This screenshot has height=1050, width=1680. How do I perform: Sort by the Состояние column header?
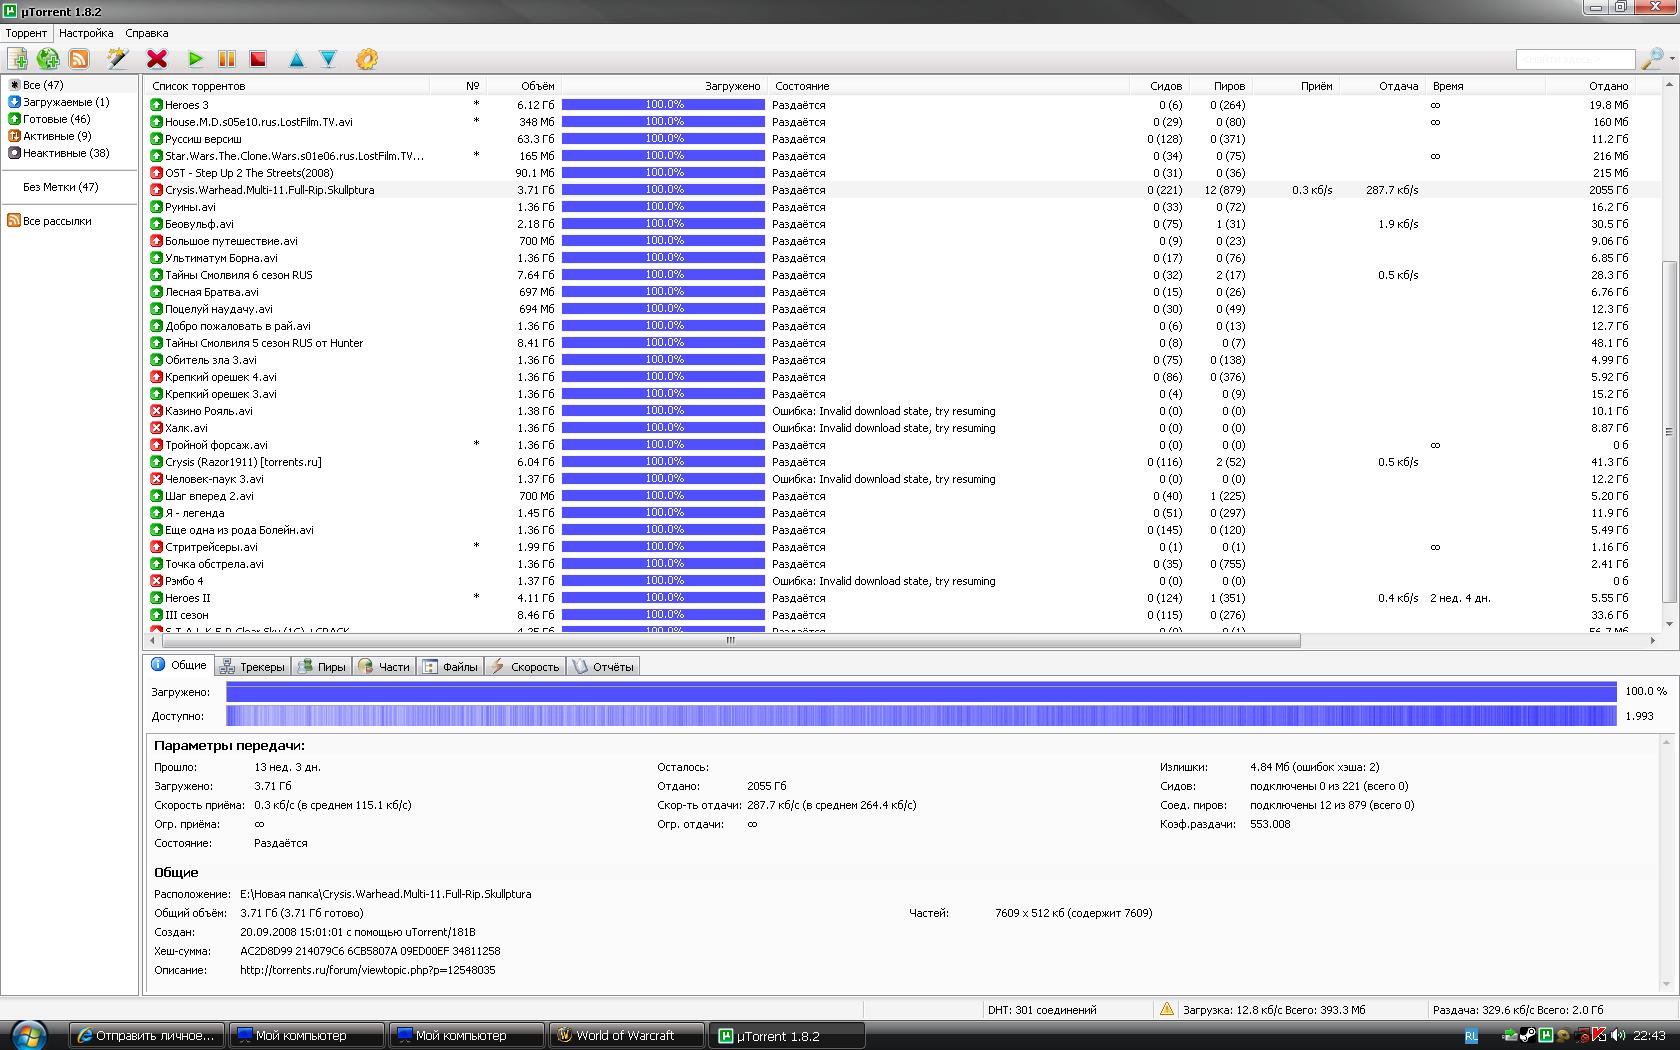(x=948, y=86)
